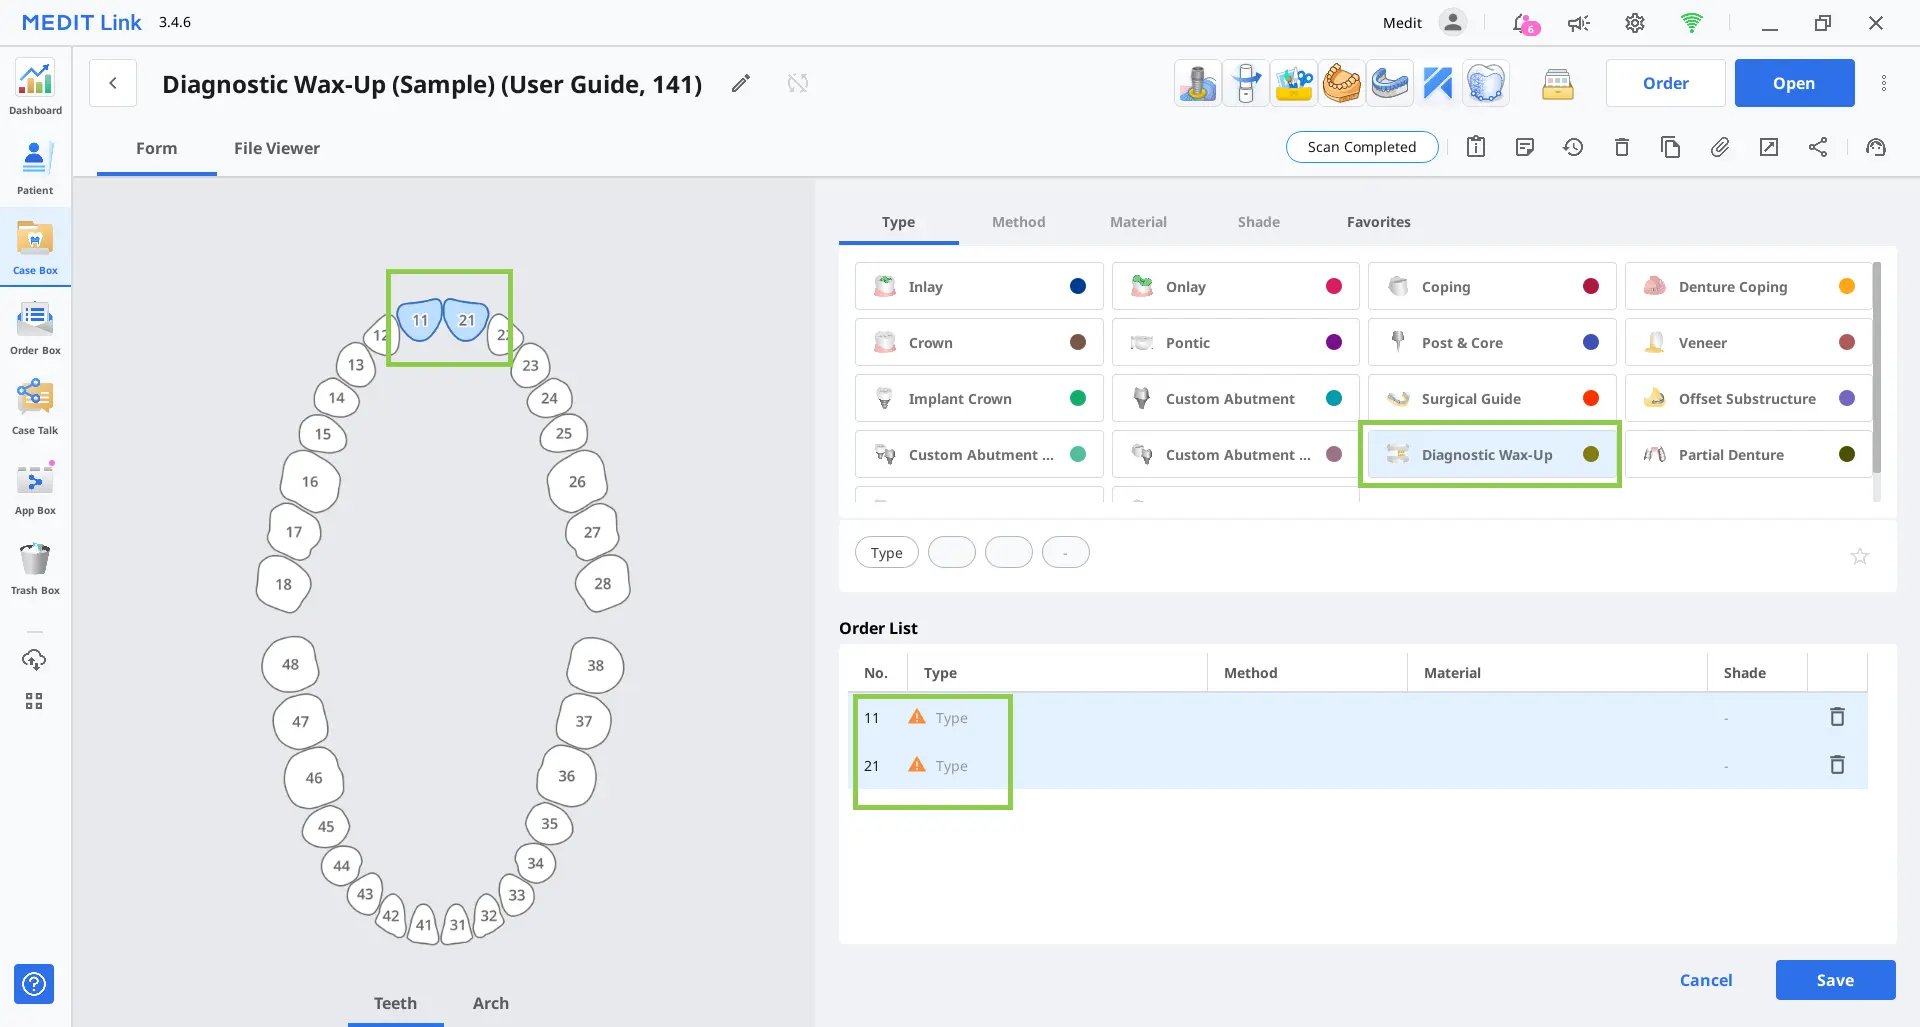
Task: Click the Scan Completed status button
Action: 1361,147
